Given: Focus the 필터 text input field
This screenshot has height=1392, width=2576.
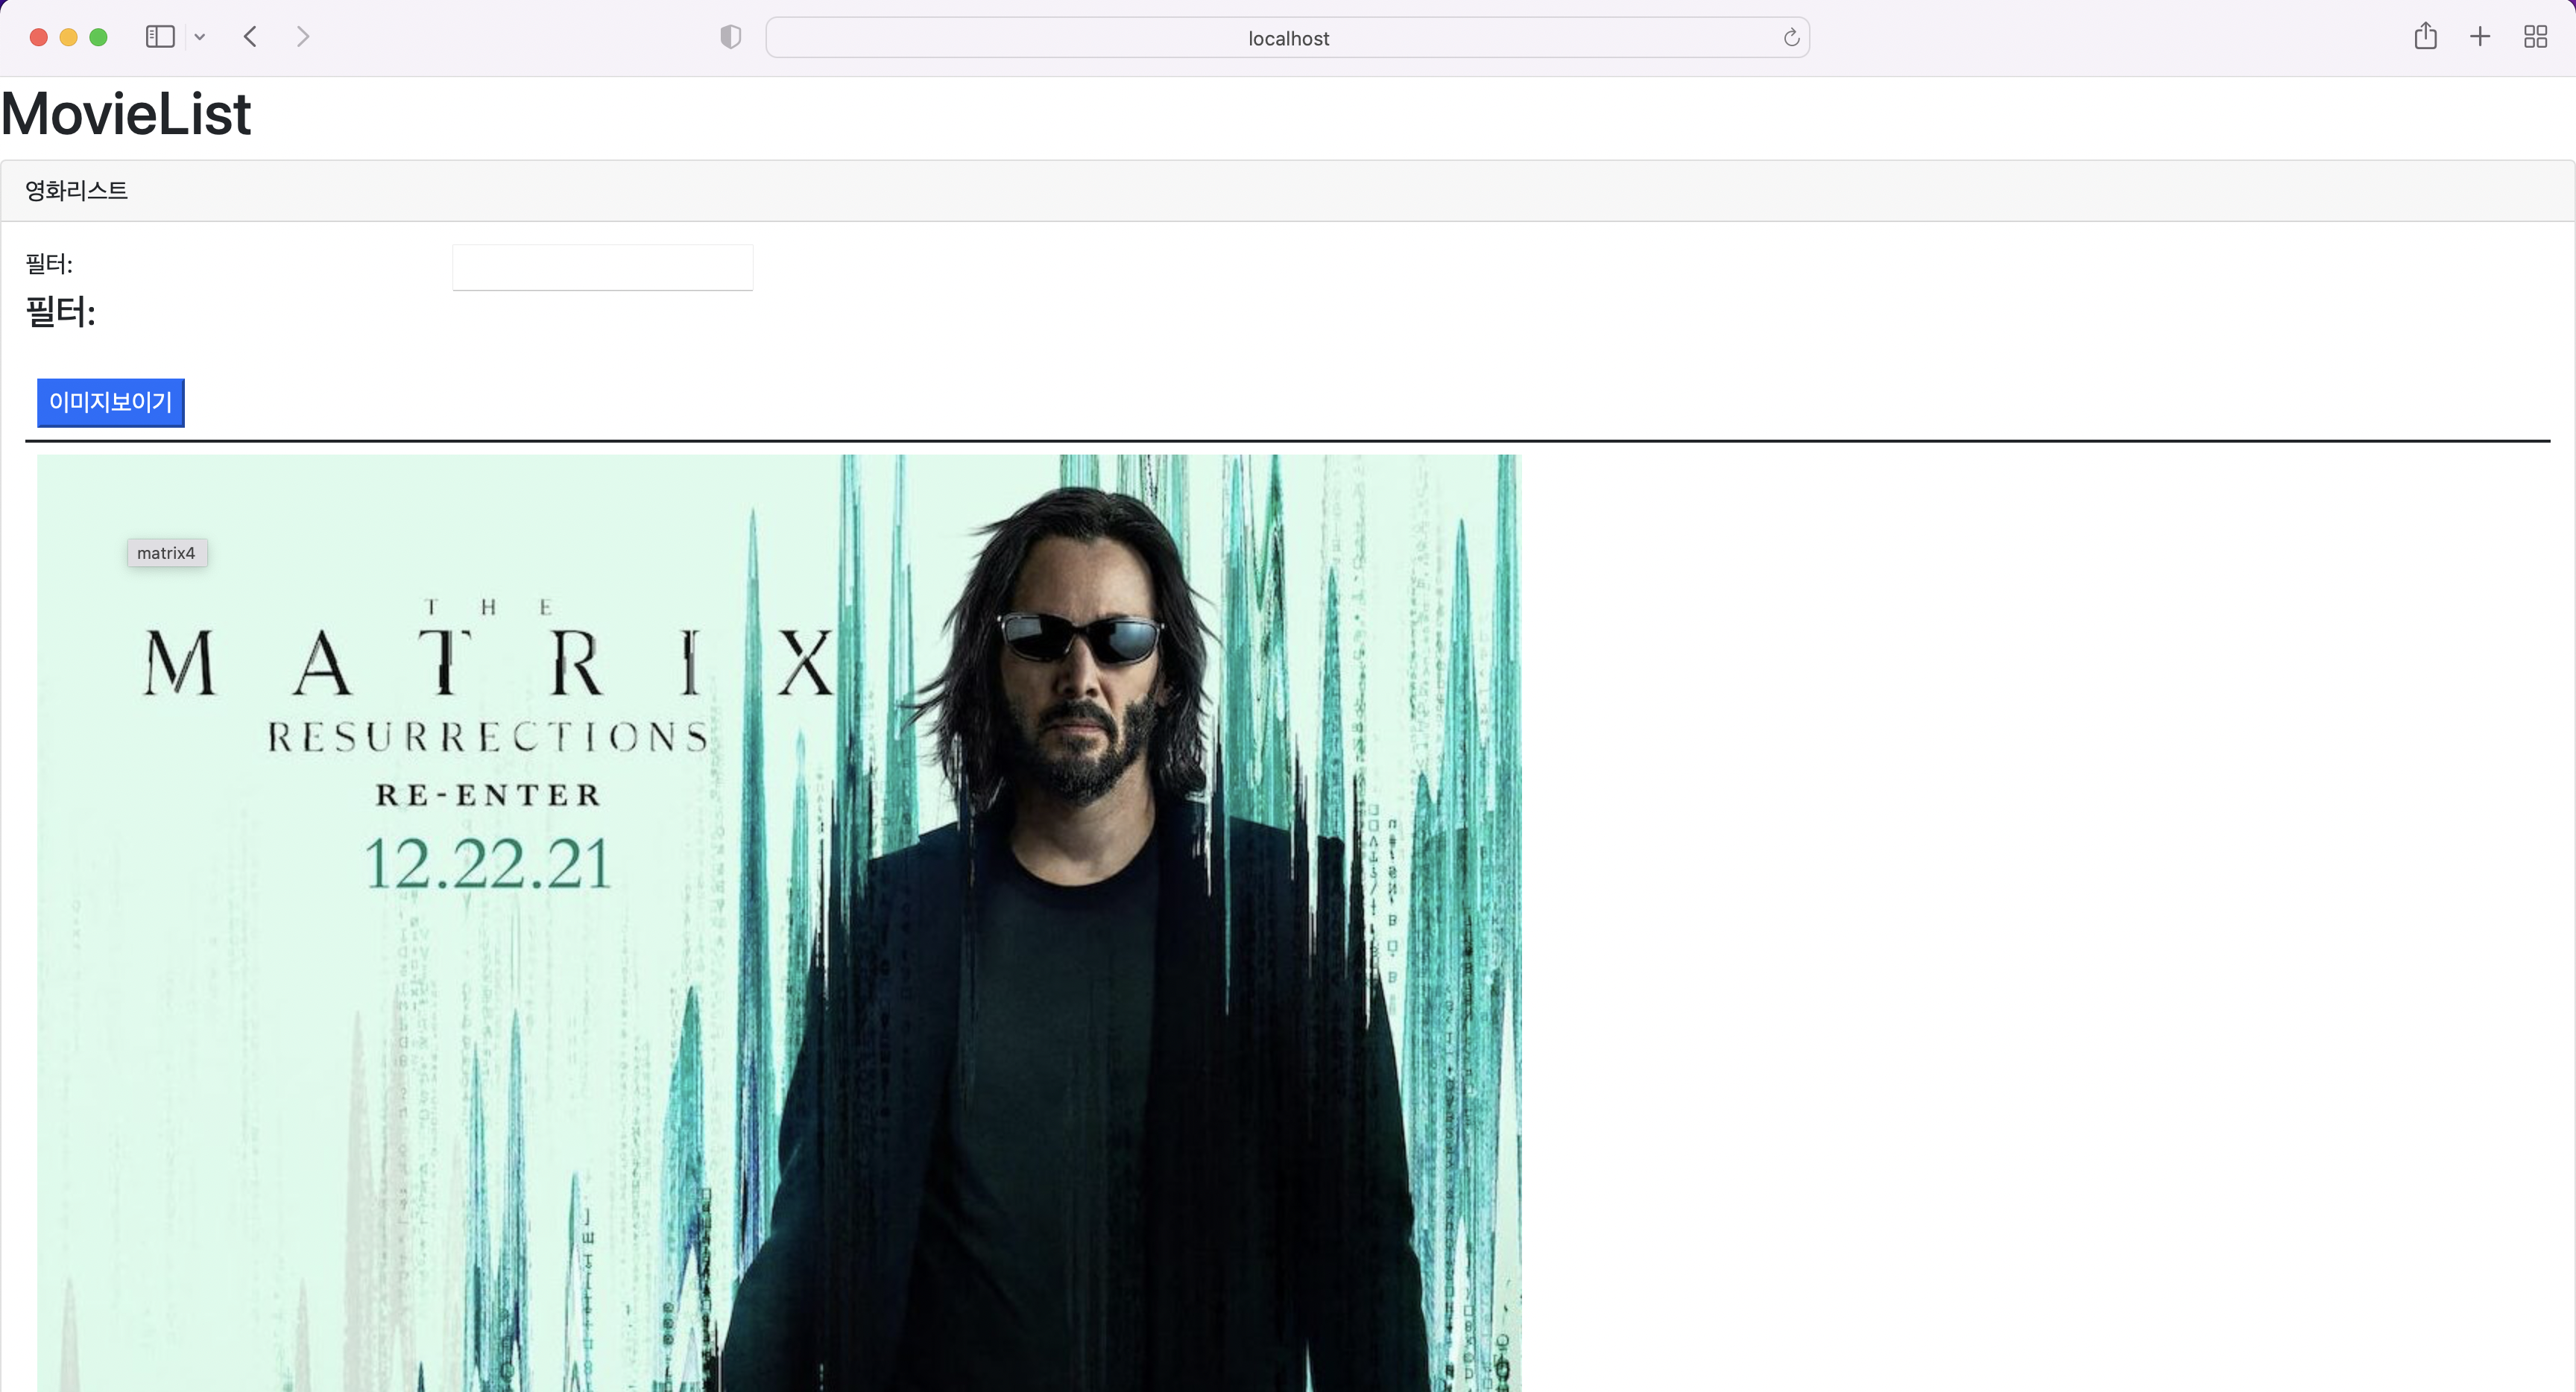Looking at the screenshot, I should click(602, 267).
